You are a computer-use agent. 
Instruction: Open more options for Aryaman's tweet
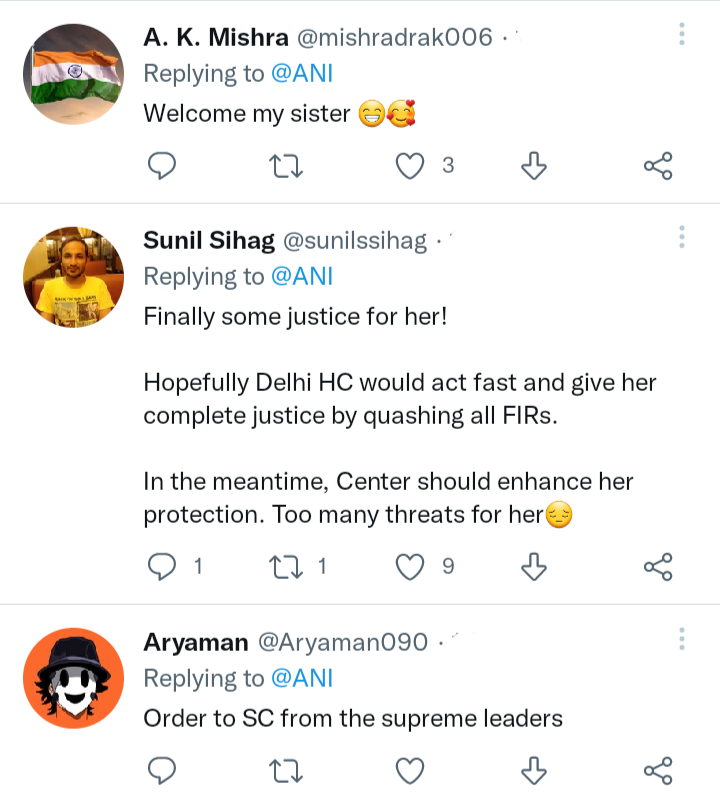click(x=682, y=638)
